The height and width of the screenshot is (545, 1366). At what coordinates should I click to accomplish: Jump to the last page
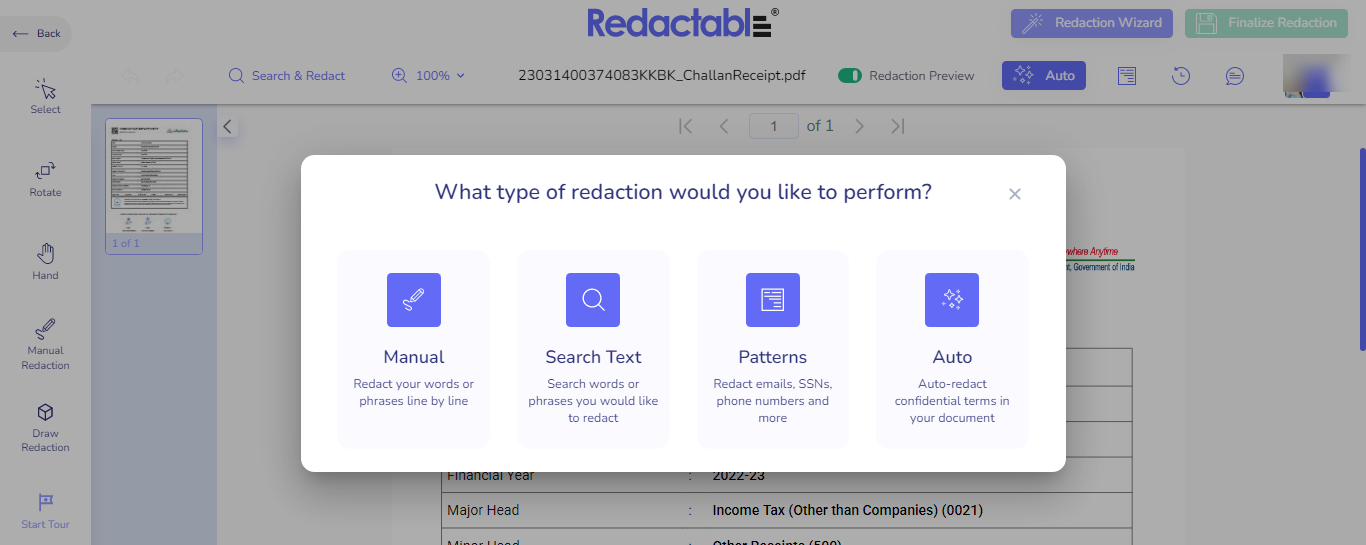(898, 126)
